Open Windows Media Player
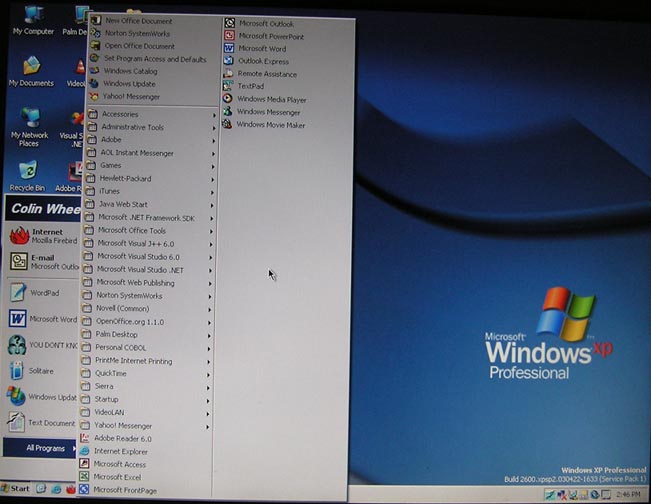The width and height of the screenshot is (651, 504). point(265,99)
